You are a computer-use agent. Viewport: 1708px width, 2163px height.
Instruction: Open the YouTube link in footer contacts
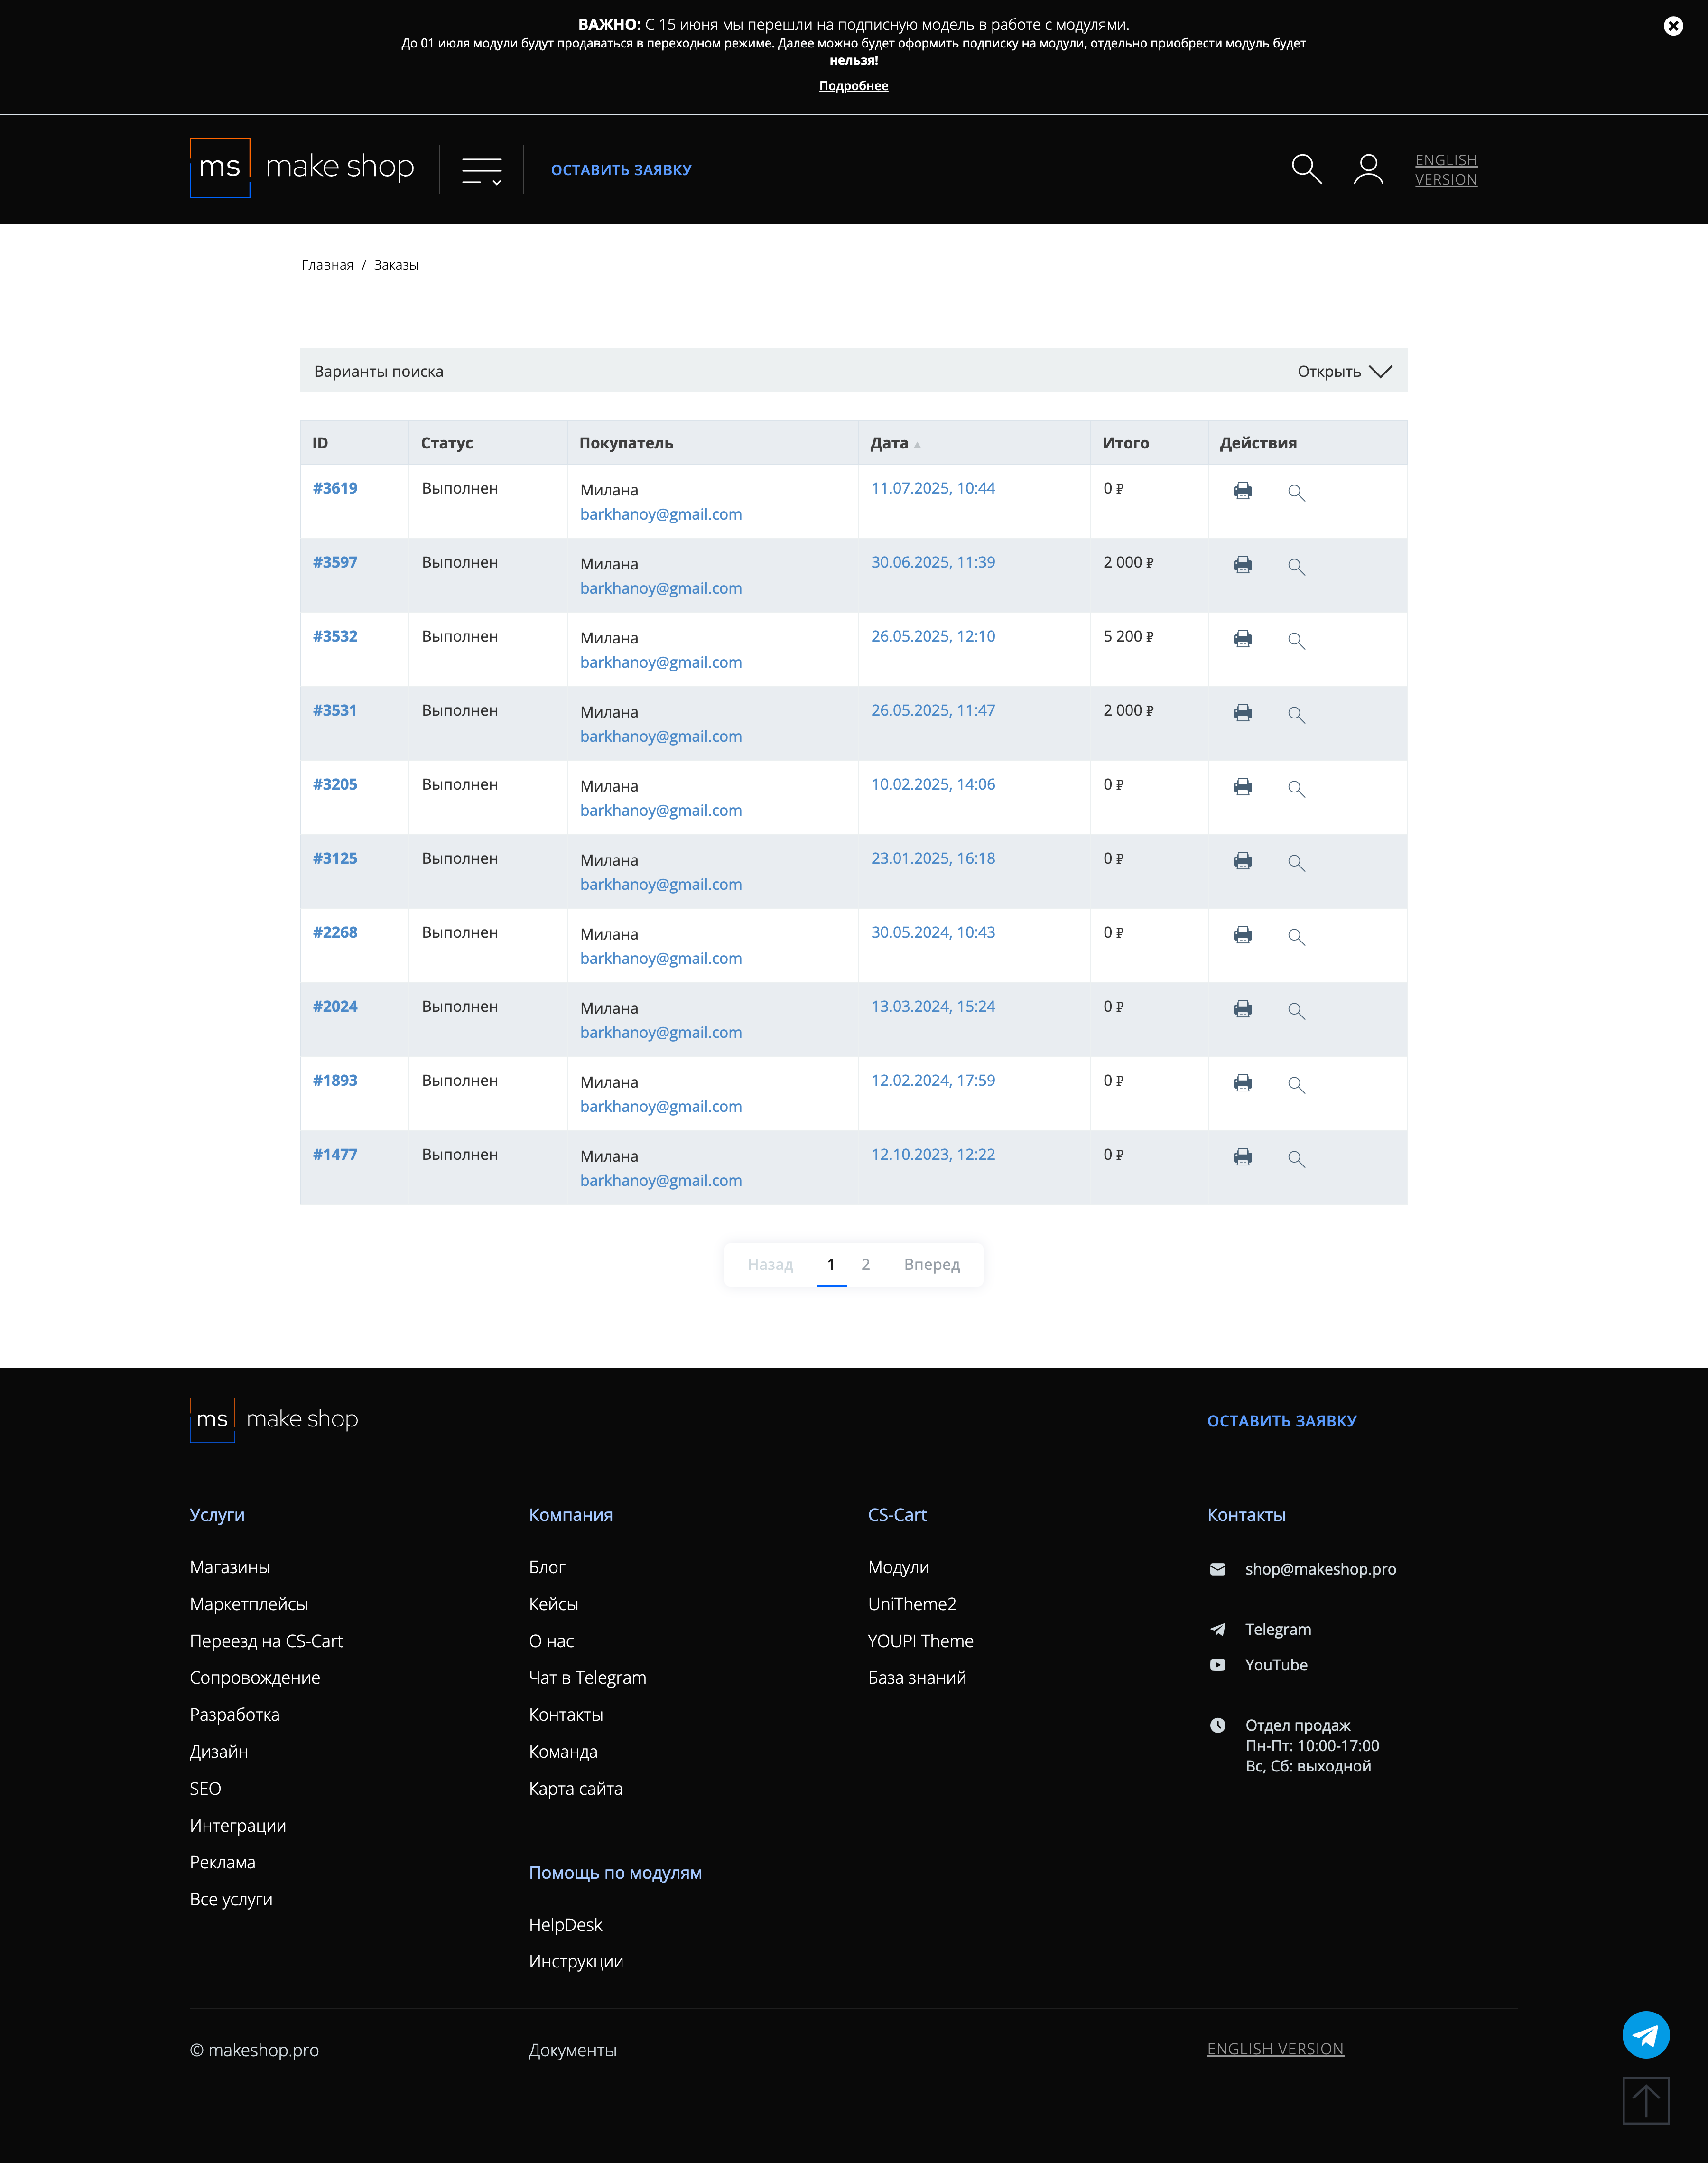(x=1275, y=1665)
